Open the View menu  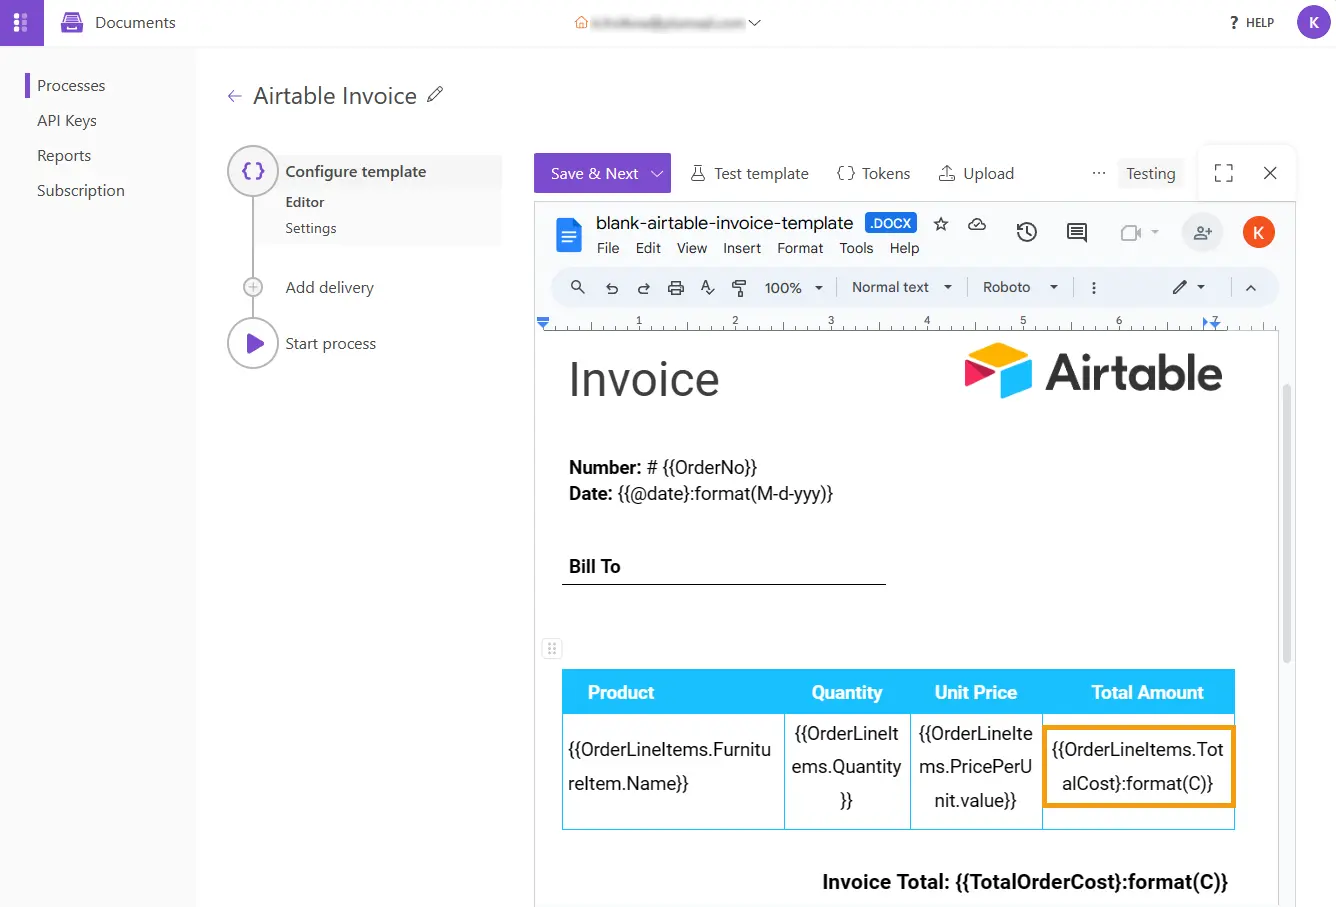(x=691, y=248)
